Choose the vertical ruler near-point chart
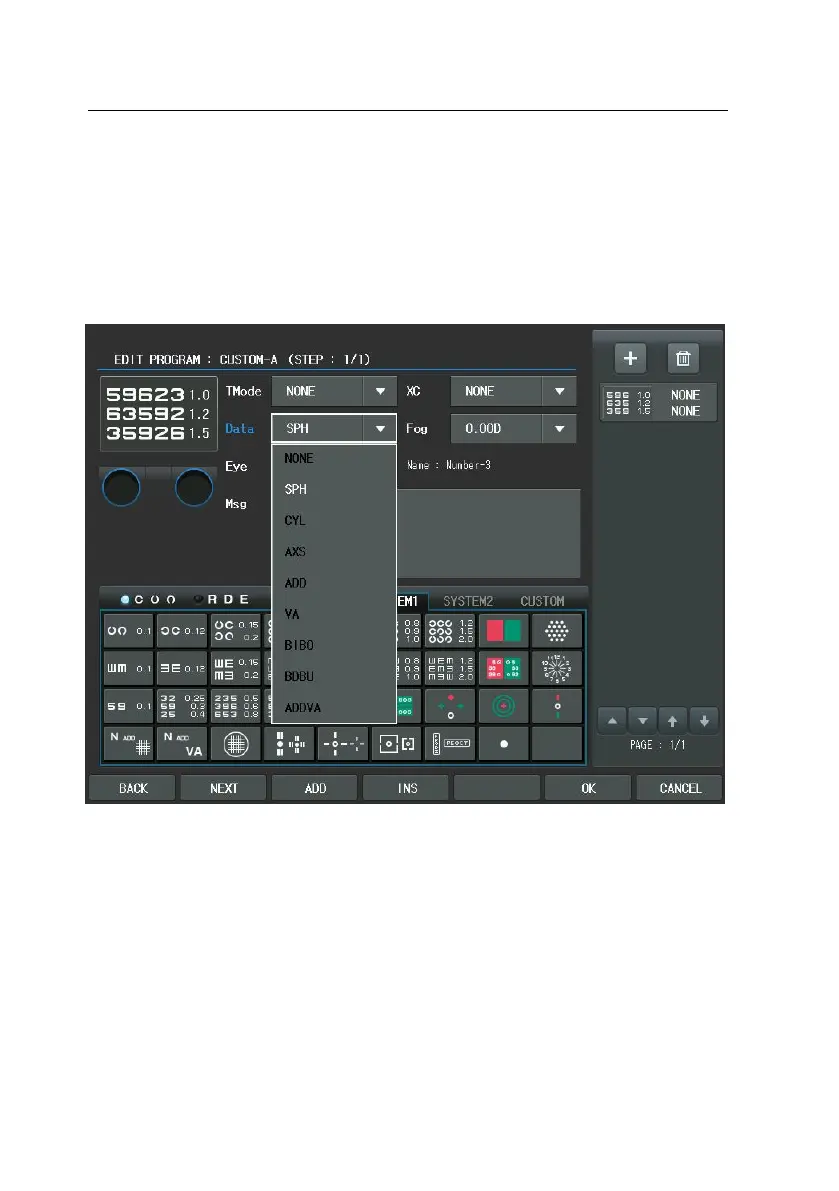Viewport: 839px width, 1191px height. point(450,744)
